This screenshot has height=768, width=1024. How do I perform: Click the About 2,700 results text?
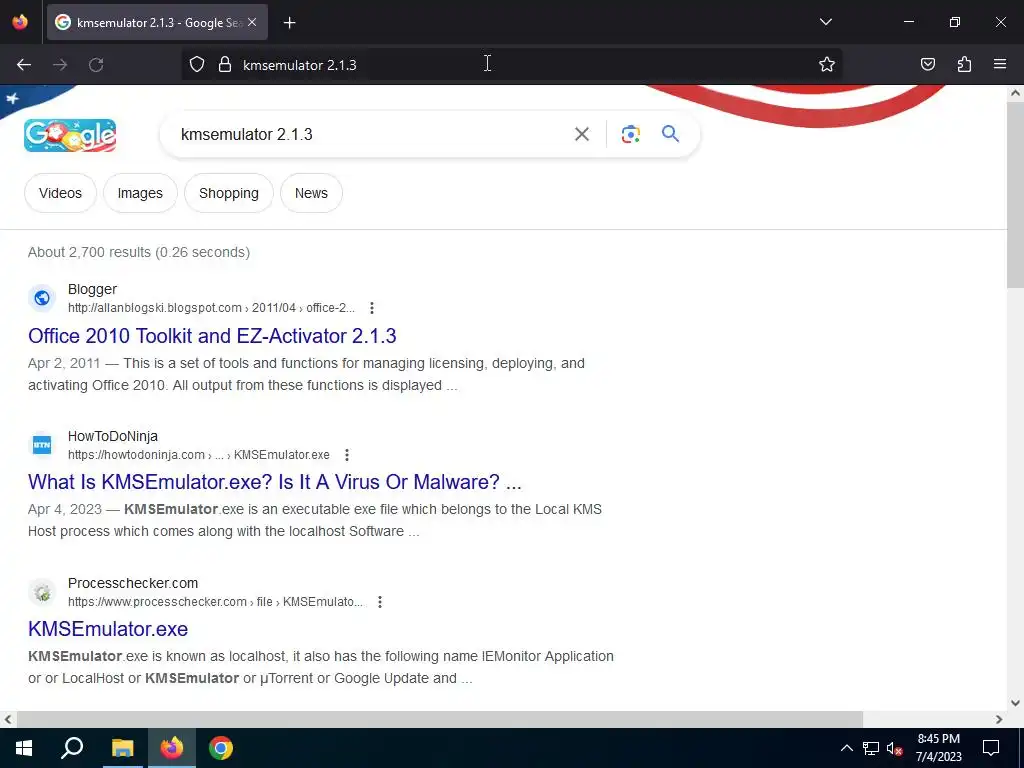[139, 252]
